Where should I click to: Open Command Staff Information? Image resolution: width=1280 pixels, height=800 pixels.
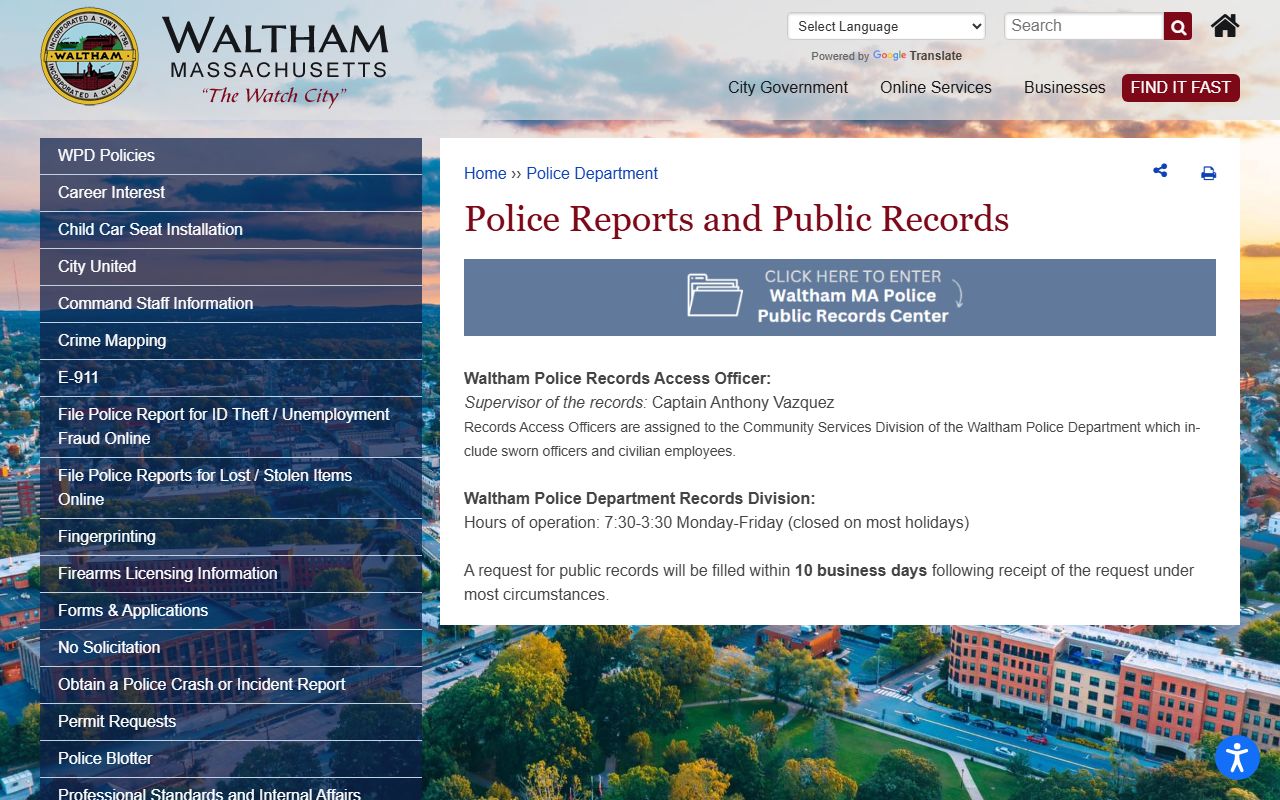(231, 304)
